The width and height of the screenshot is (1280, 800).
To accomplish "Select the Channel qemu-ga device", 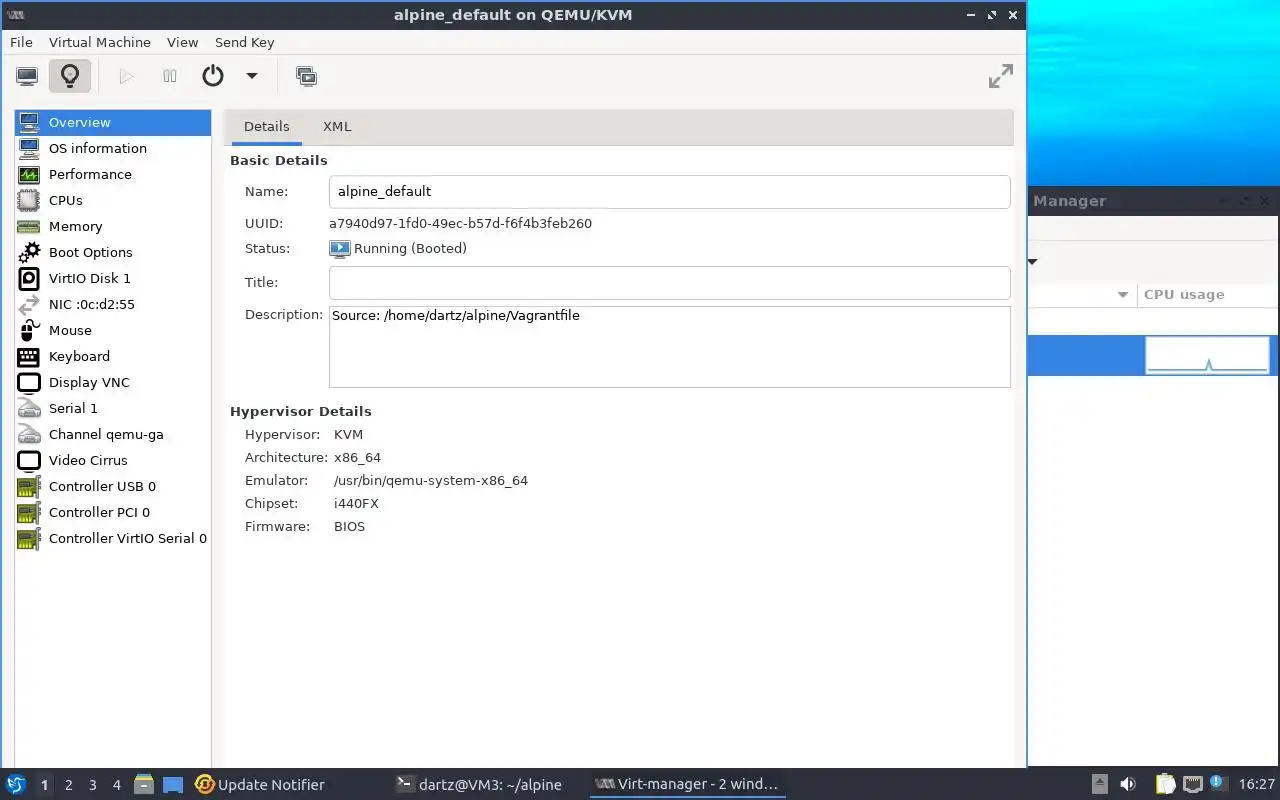I will coord(113,434).
